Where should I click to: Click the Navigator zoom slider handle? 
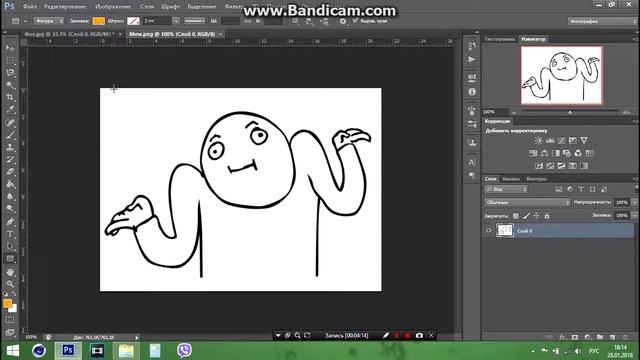[570, 112]
